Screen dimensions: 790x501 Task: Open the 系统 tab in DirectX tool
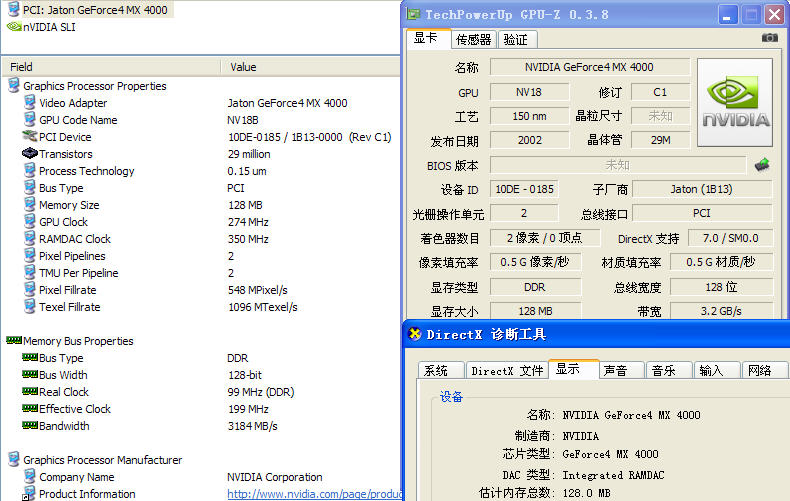(440, 370)
